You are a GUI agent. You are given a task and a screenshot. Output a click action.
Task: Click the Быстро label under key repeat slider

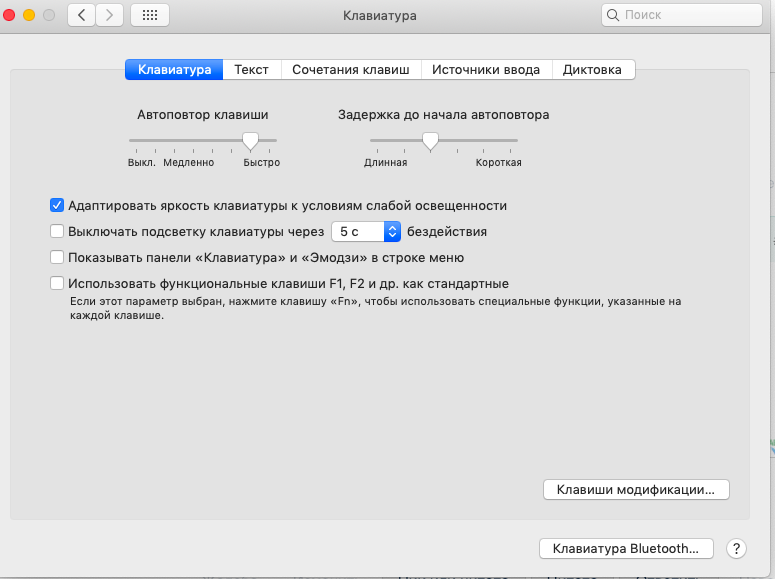[x=261, y=163]
